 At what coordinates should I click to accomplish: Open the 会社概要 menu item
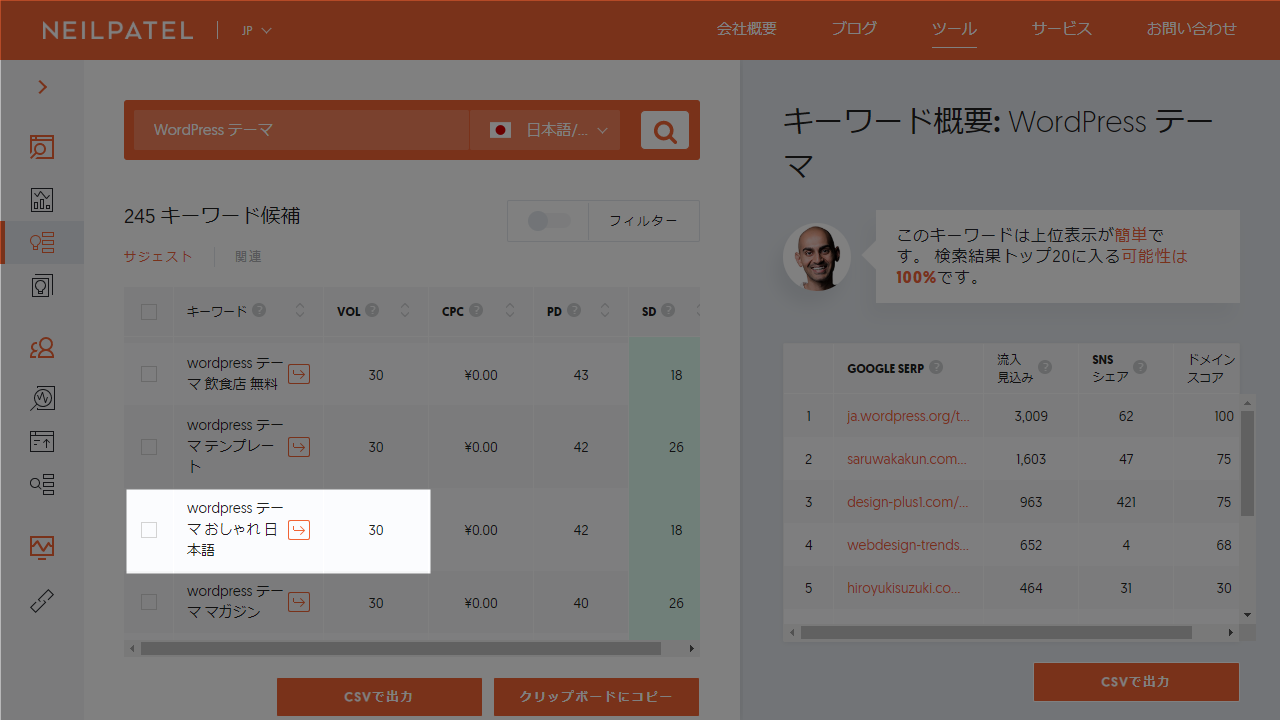pyautogui.click(x=746, y=29)
